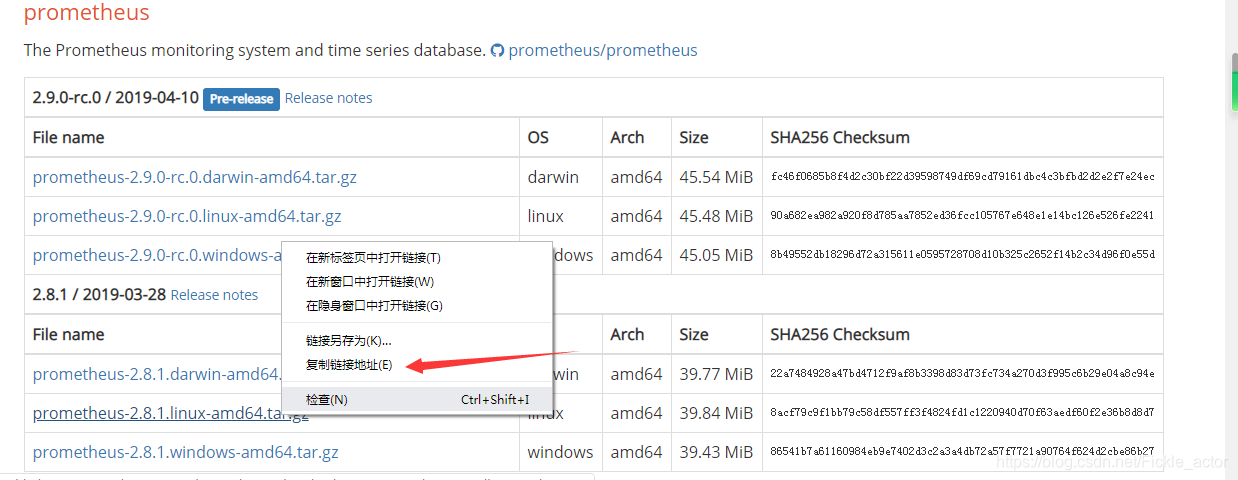Click the 45.05 MiB size cell
Screen dimensions: 1238x480
click(716, 255)
